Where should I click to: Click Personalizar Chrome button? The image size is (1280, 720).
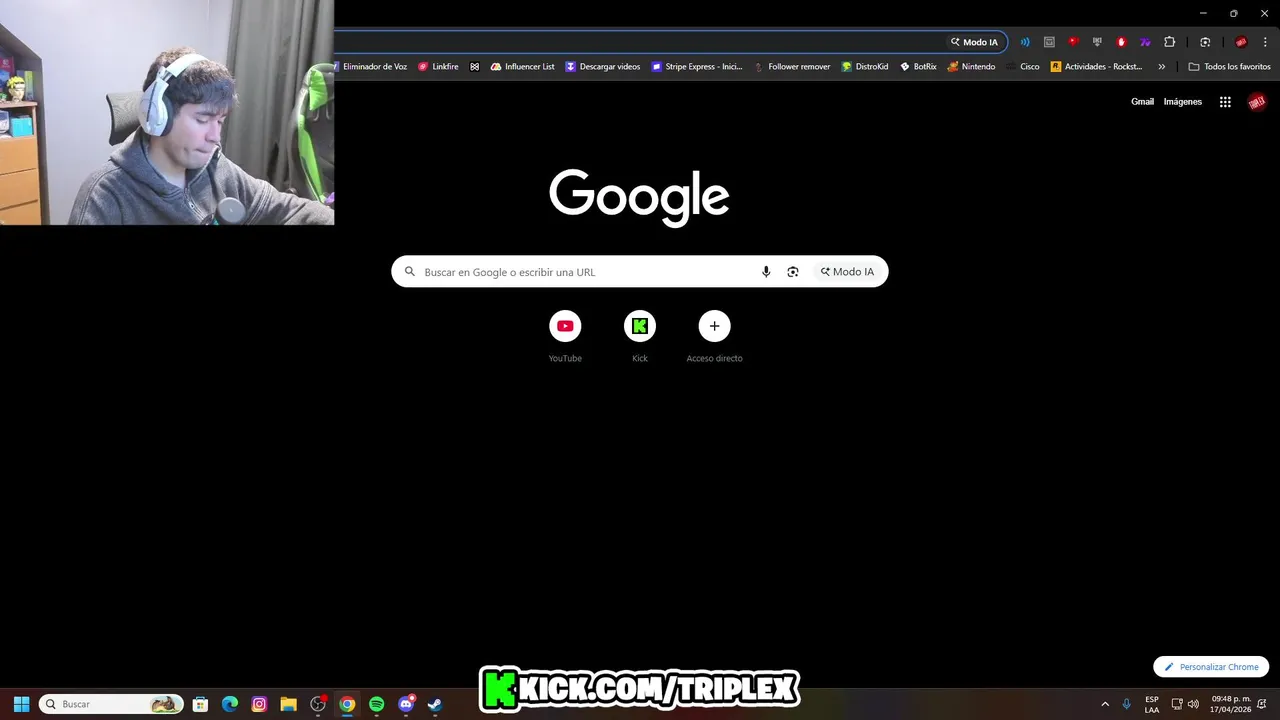click(x=1211, y=667)
